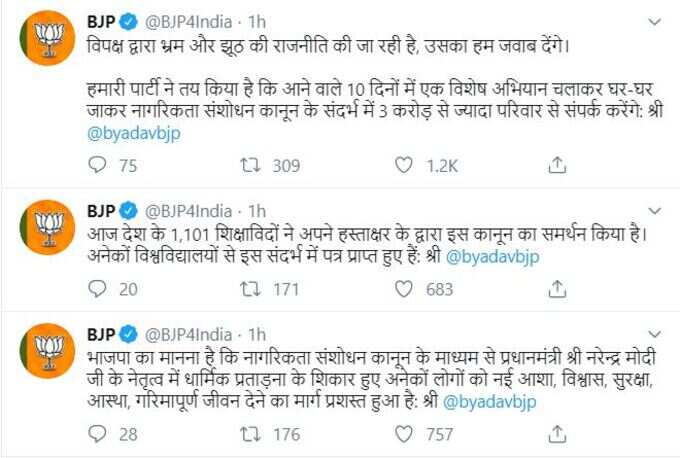Expand the second tweet's options chevron
This screenshot has height=458, width=680.
654,211
